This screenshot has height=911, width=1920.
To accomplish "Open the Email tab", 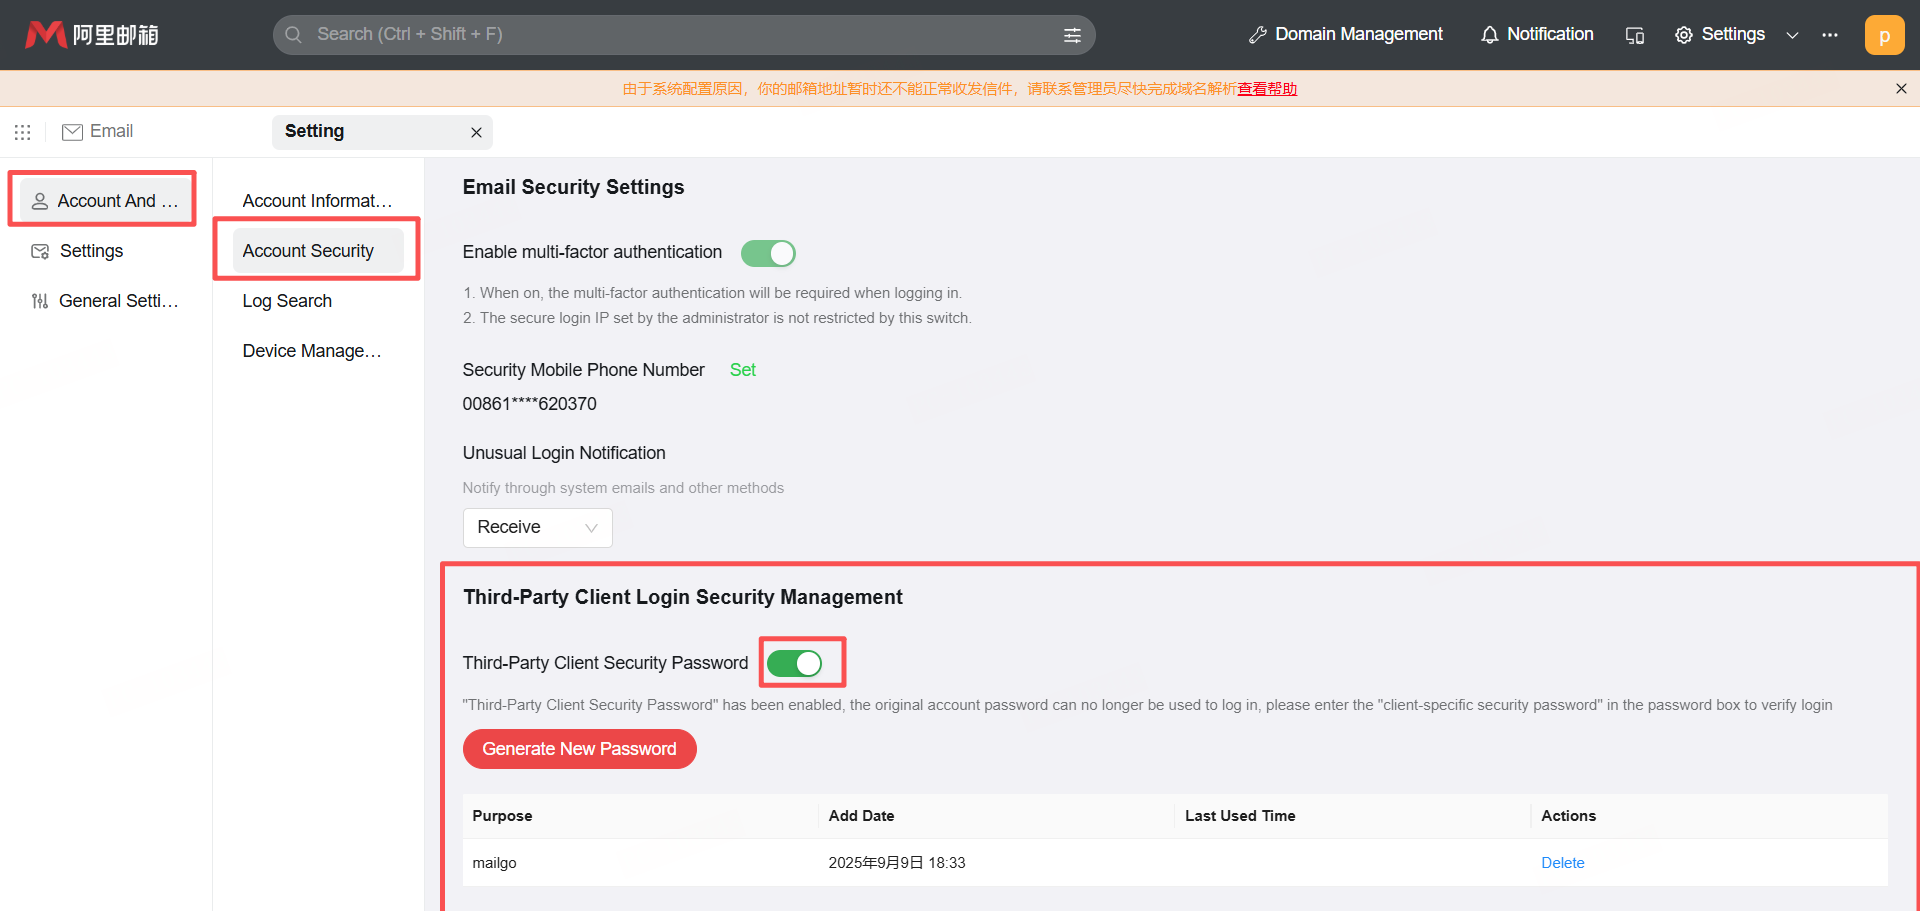I will tap(98, 132).
